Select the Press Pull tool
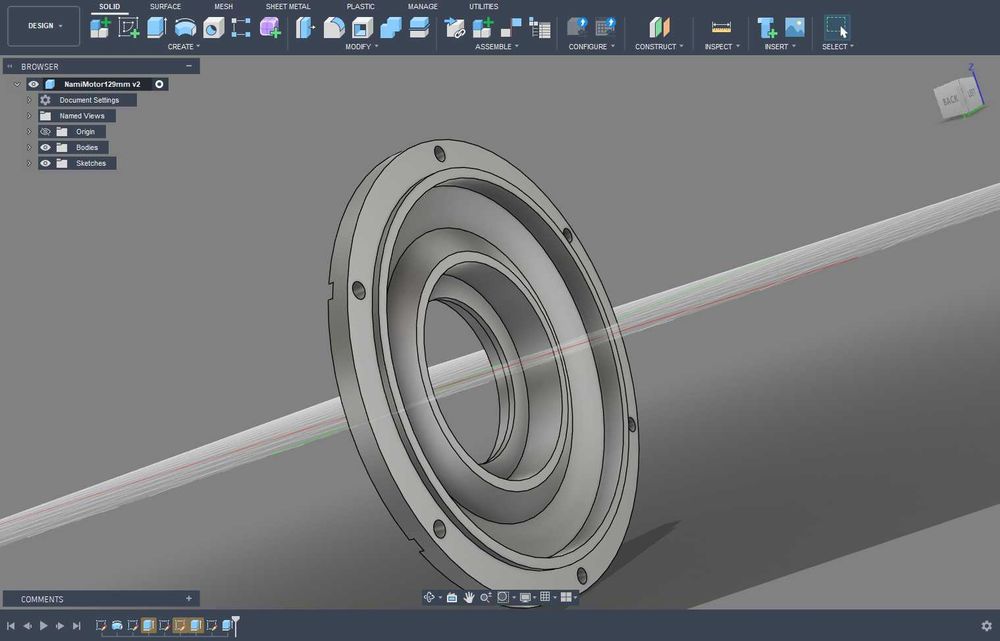This screenshot has height=641, width=1000. tap(305, 28)
